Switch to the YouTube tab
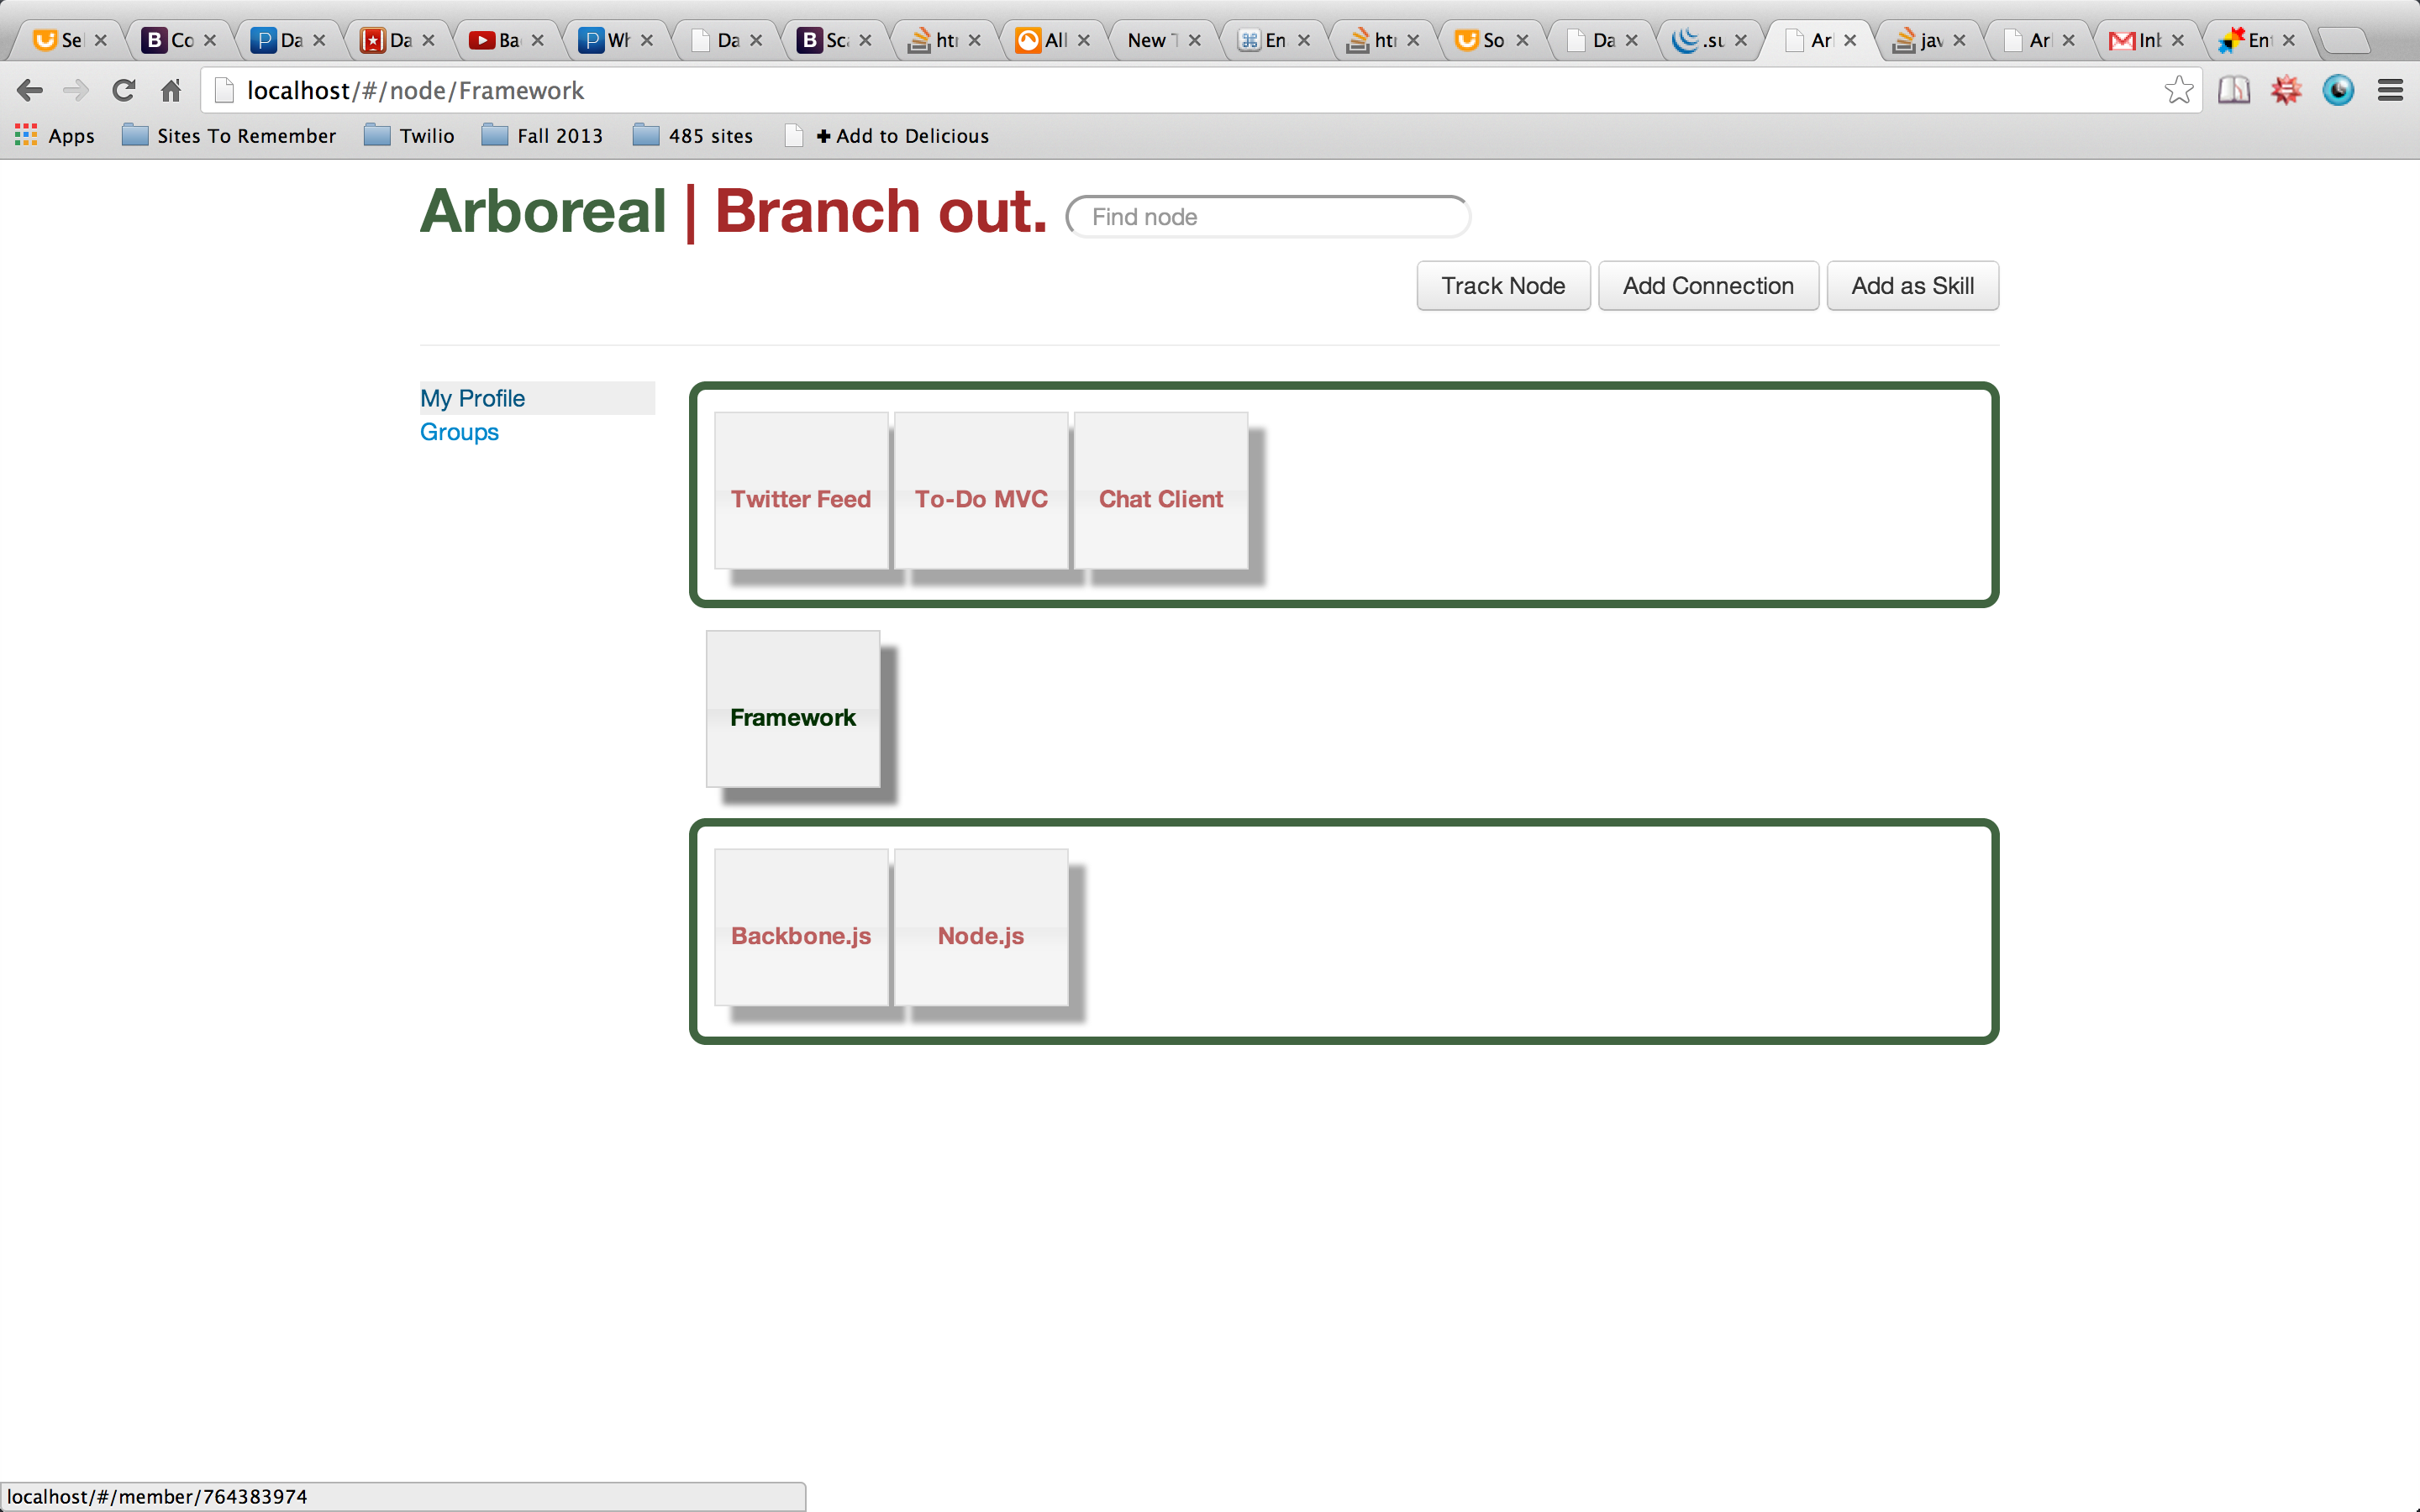 498,40
